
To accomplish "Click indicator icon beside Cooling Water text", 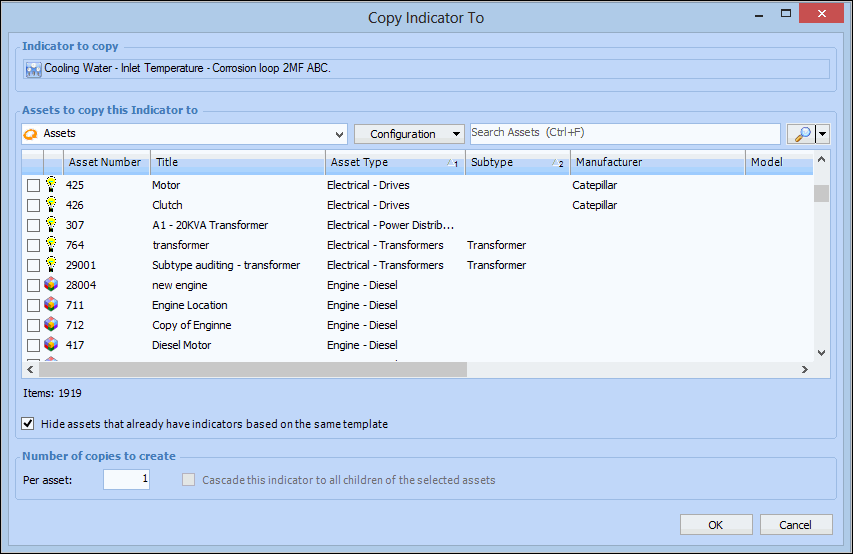I will 33,69.
